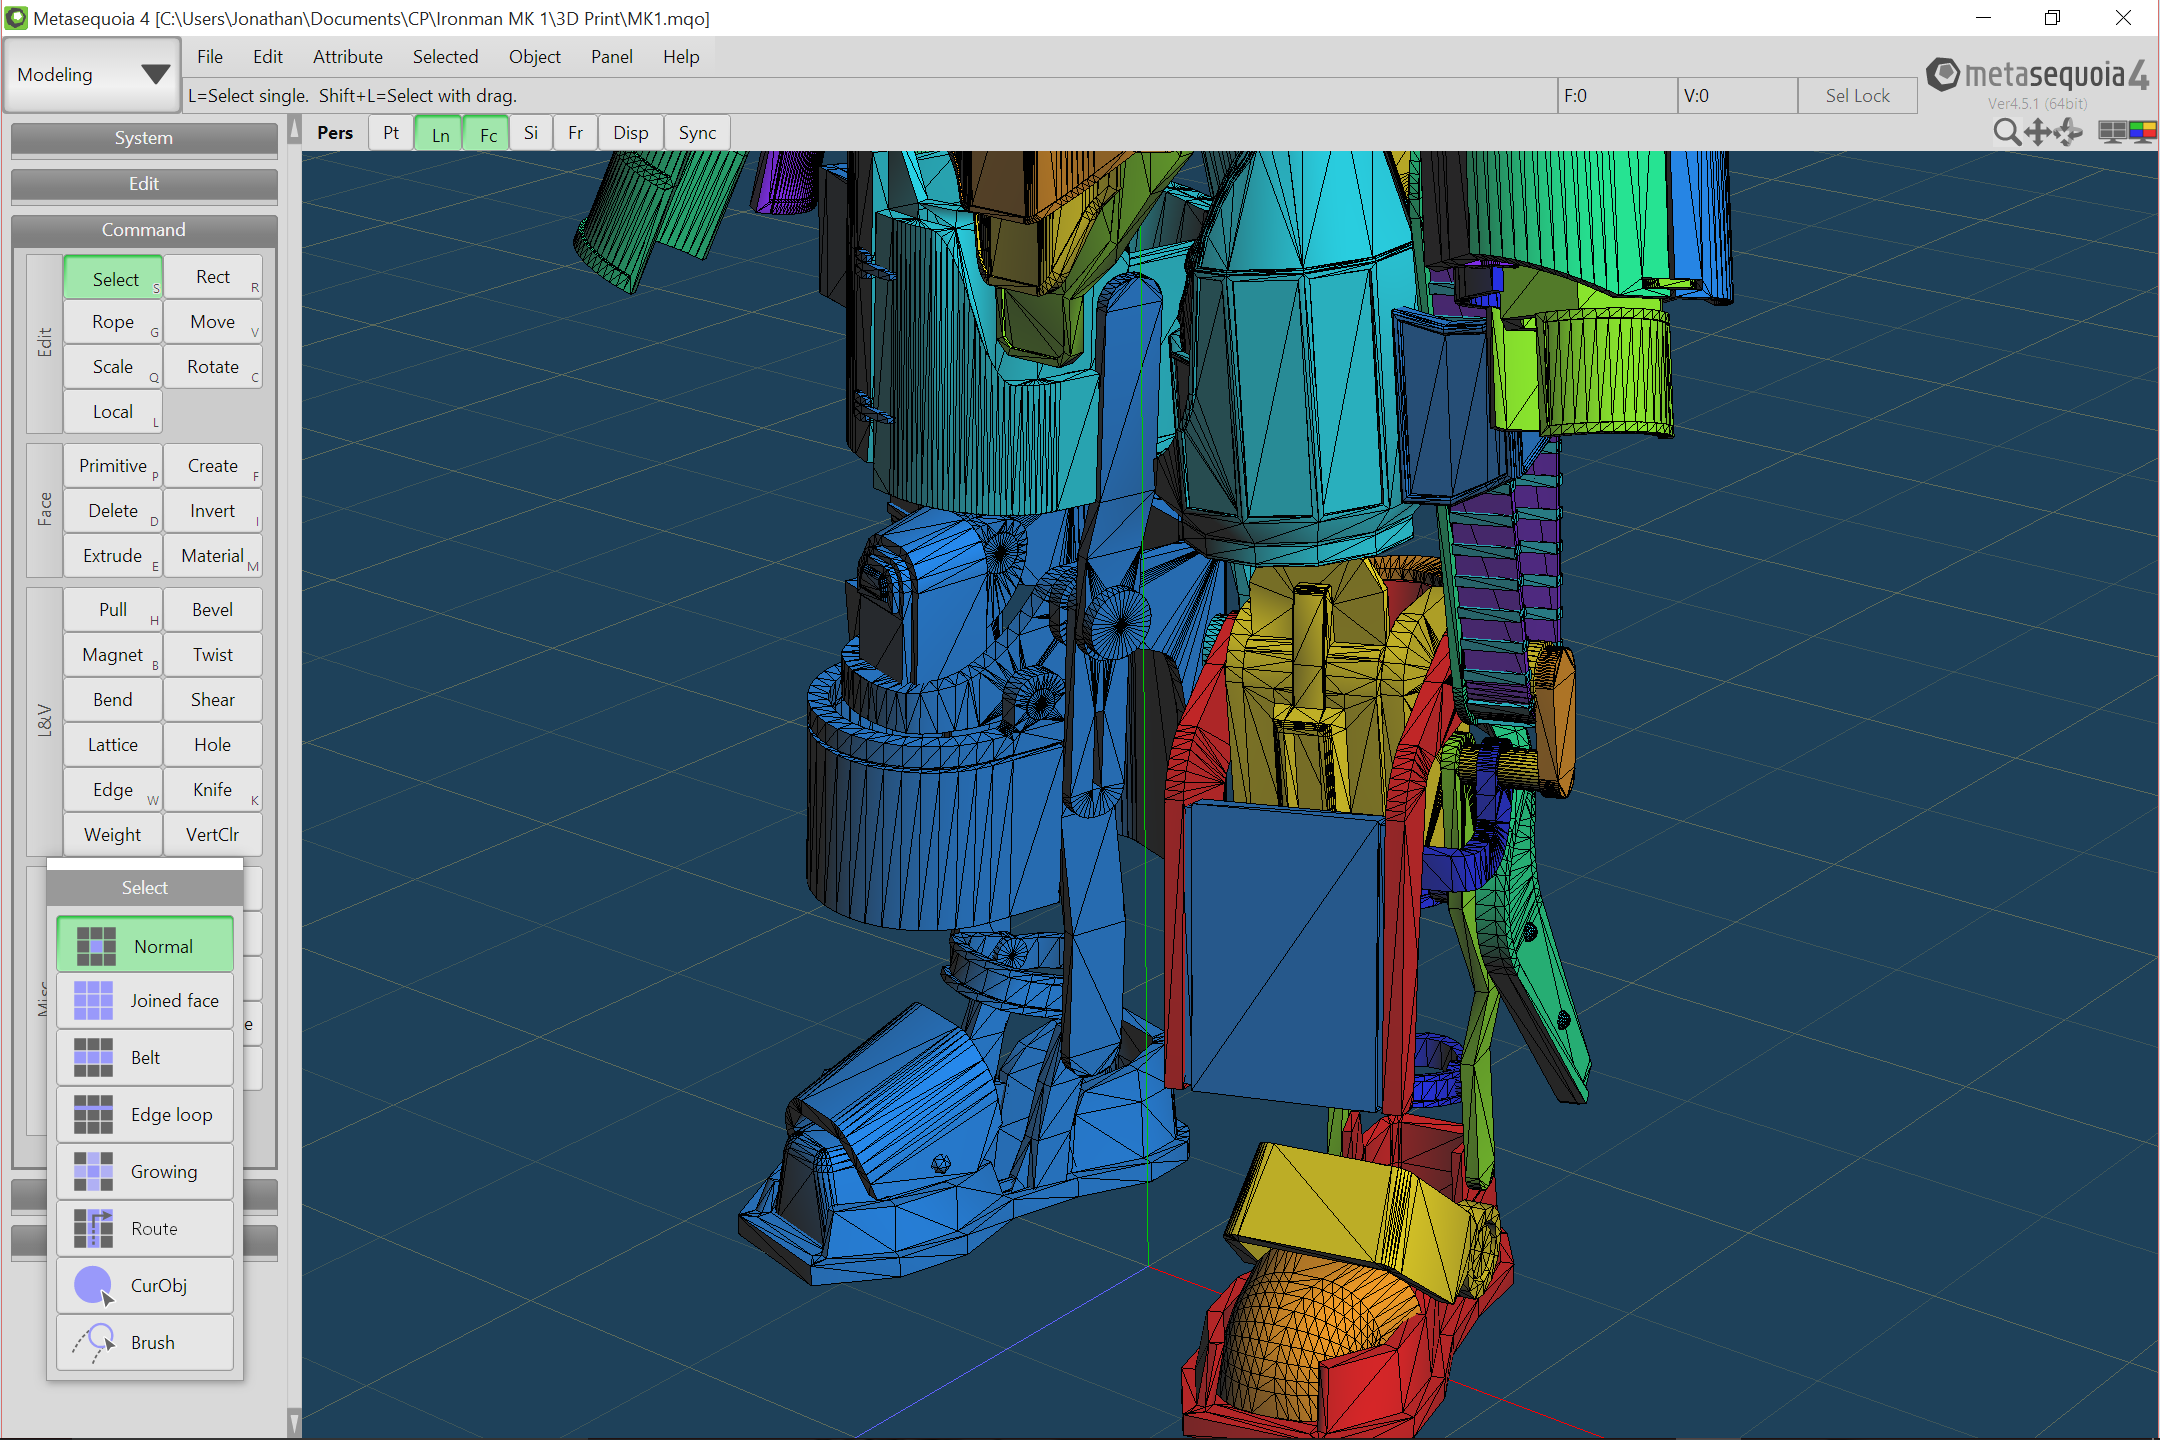
Task: Choose Route selection mode
Action: (x=145, y=1229)
